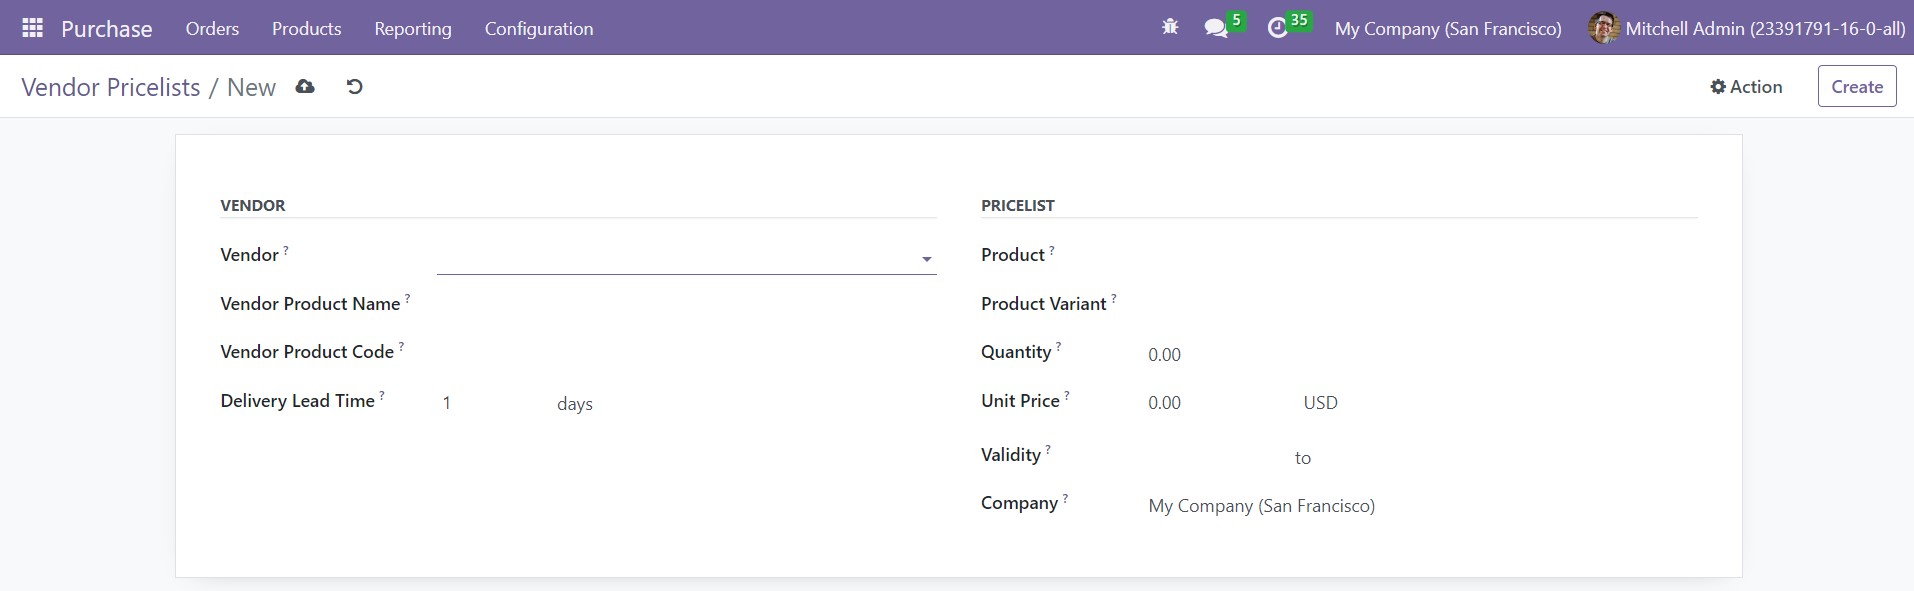Open company switcher My Company (San Francisco)
This screenshot has width=1914, height=591.
[x=1448, y=28]
